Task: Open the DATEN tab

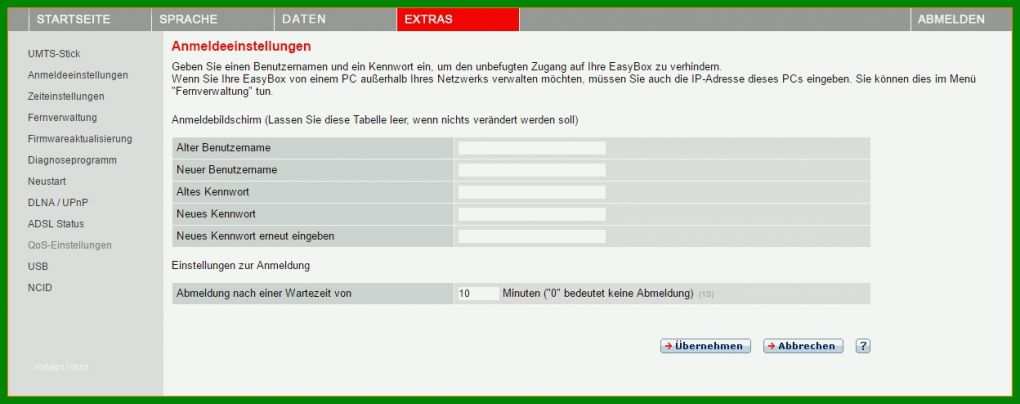Action: point(335,20)
